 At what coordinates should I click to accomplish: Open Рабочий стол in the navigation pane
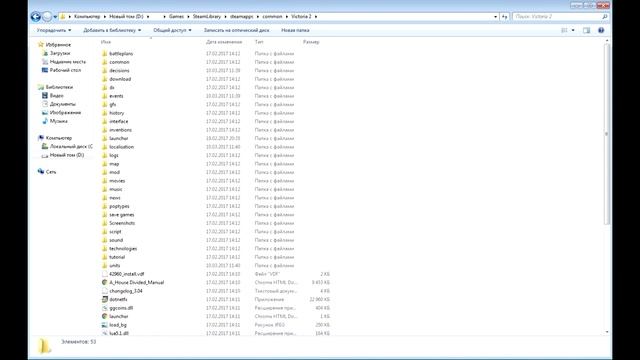(65, 70)
